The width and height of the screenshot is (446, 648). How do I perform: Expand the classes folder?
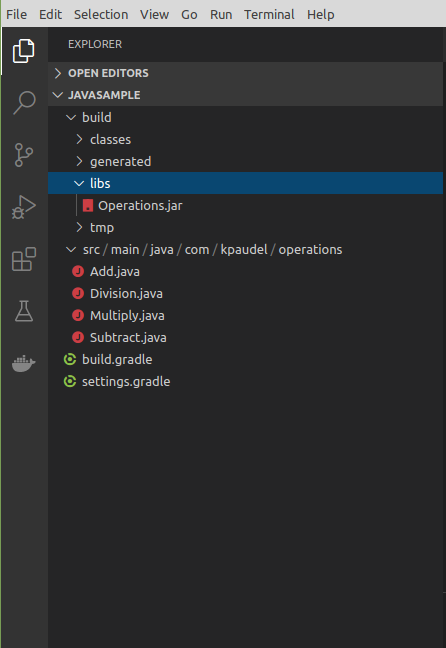pos(246,139)
